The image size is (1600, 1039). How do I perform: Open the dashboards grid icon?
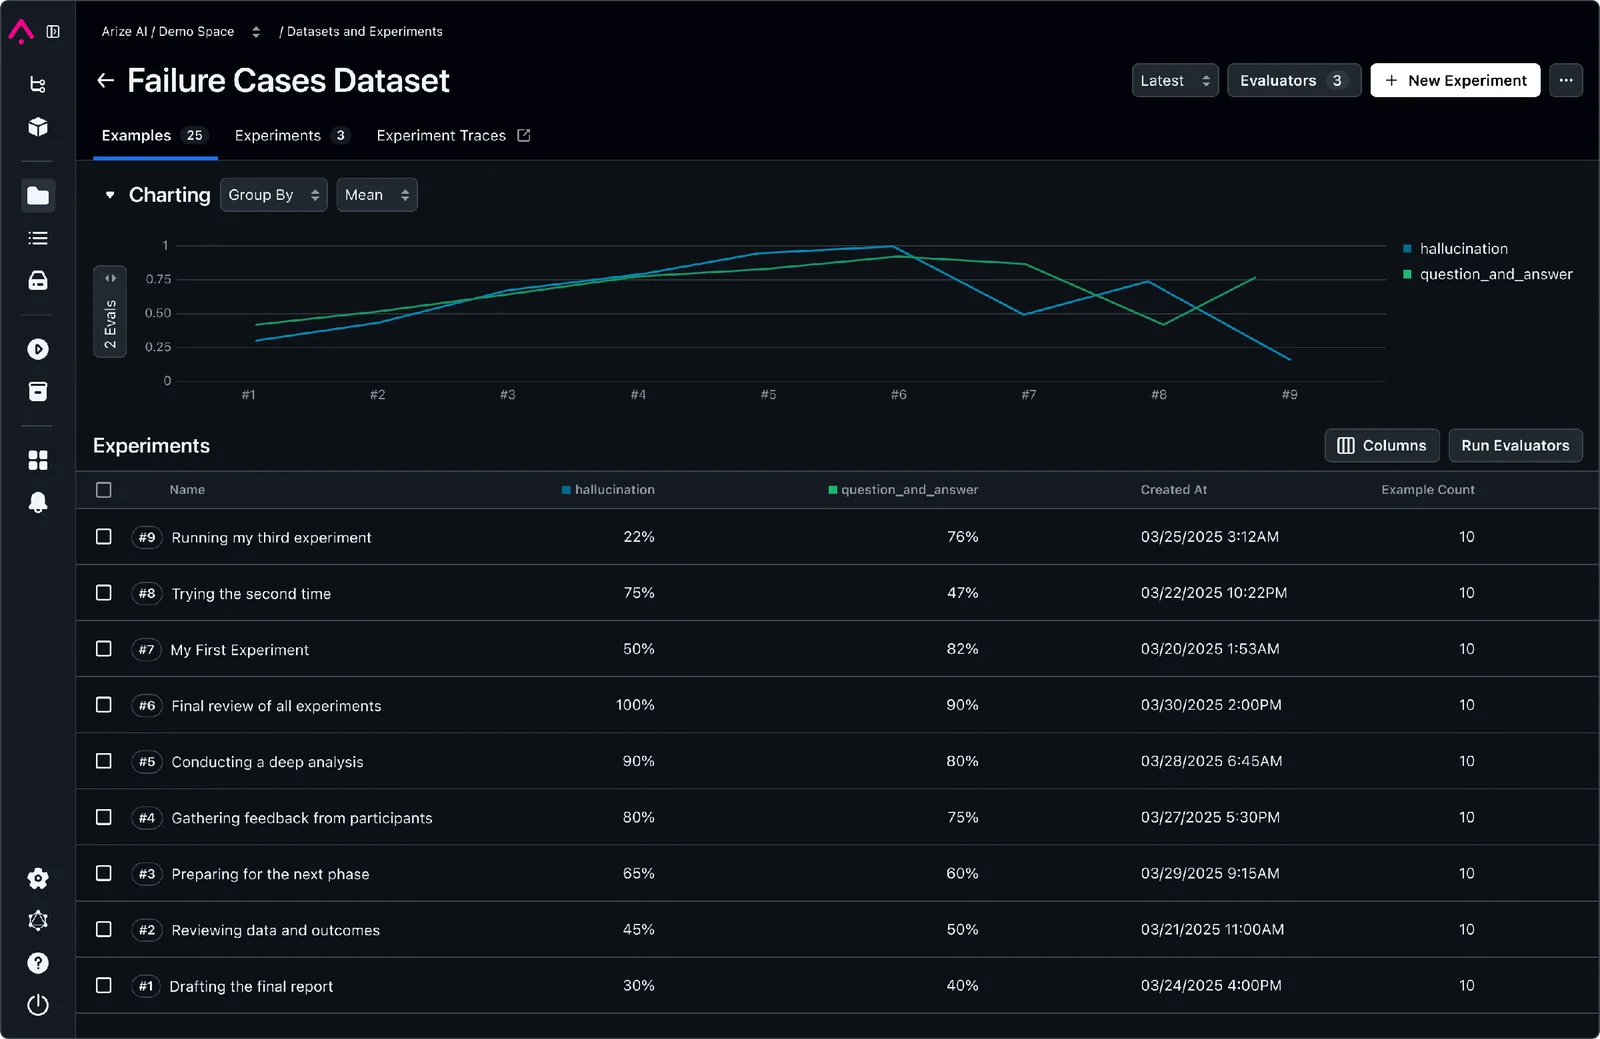(37, 460)
